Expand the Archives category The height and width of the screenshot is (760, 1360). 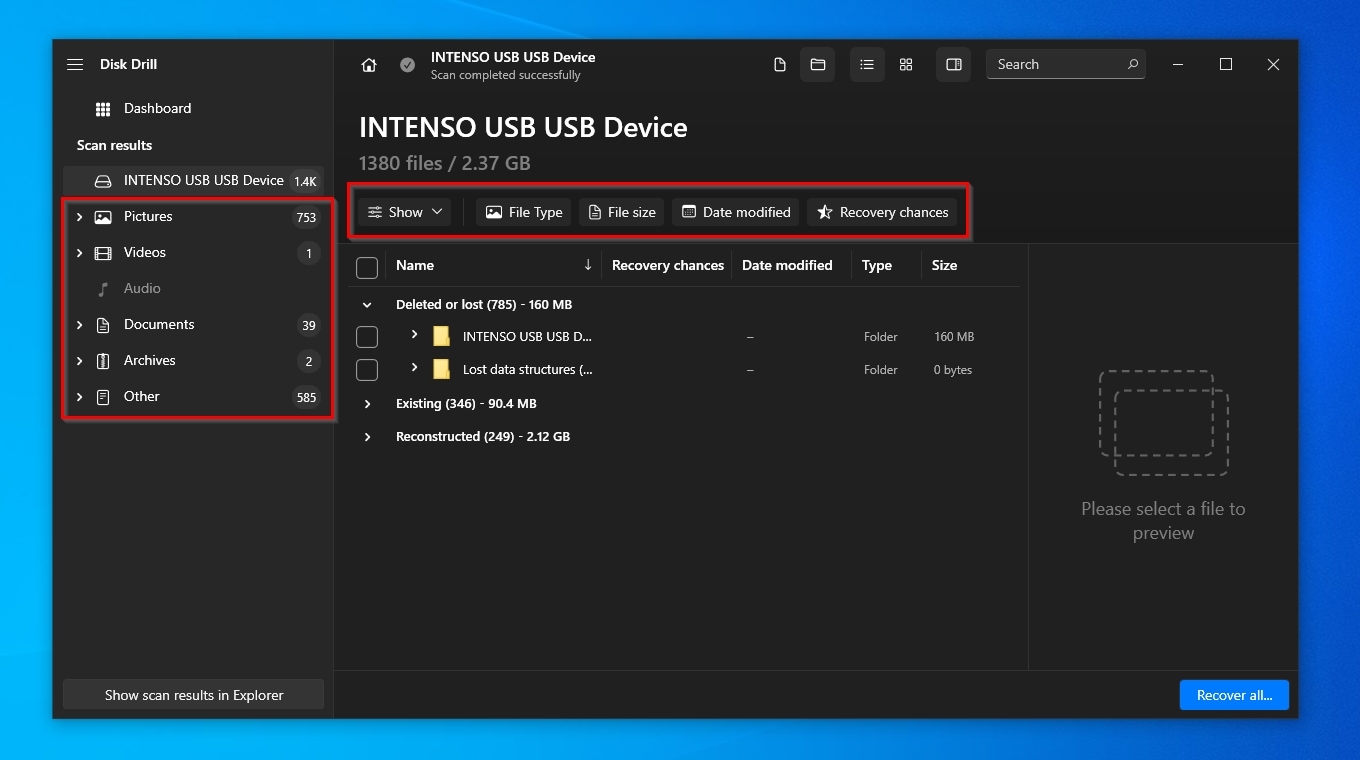tap(79, 361)
